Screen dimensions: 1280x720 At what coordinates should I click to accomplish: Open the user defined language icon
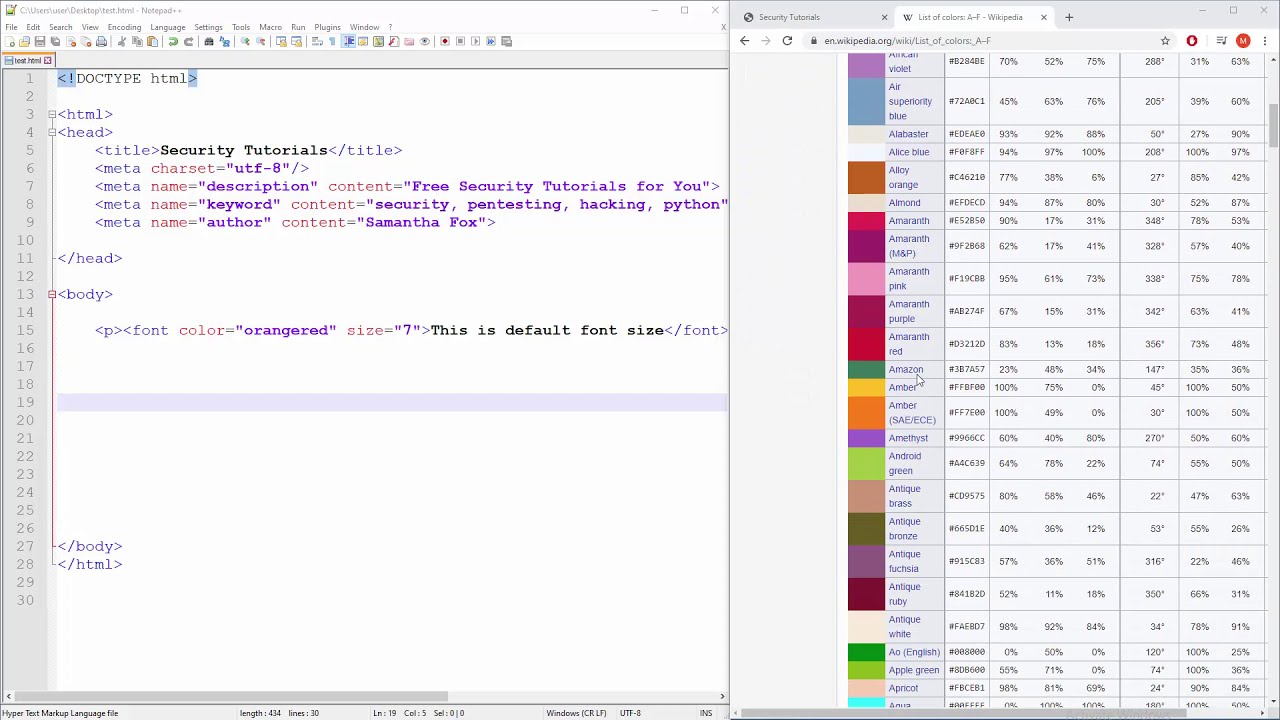[363, 41]
